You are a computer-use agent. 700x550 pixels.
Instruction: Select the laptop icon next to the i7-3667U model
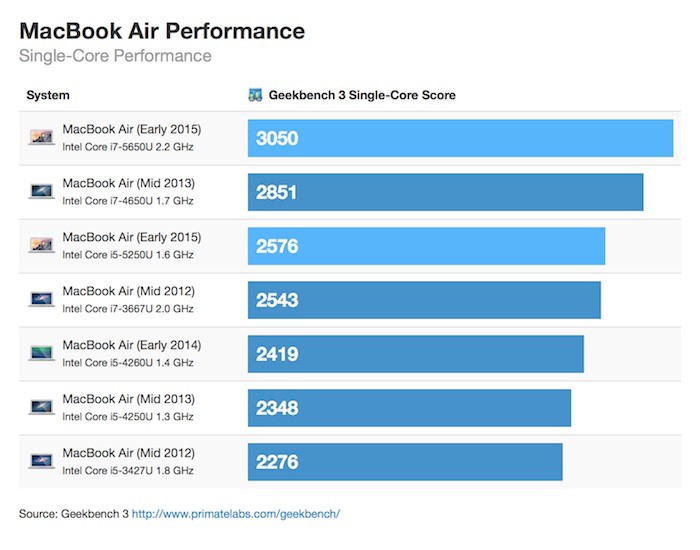click(42, 299)
